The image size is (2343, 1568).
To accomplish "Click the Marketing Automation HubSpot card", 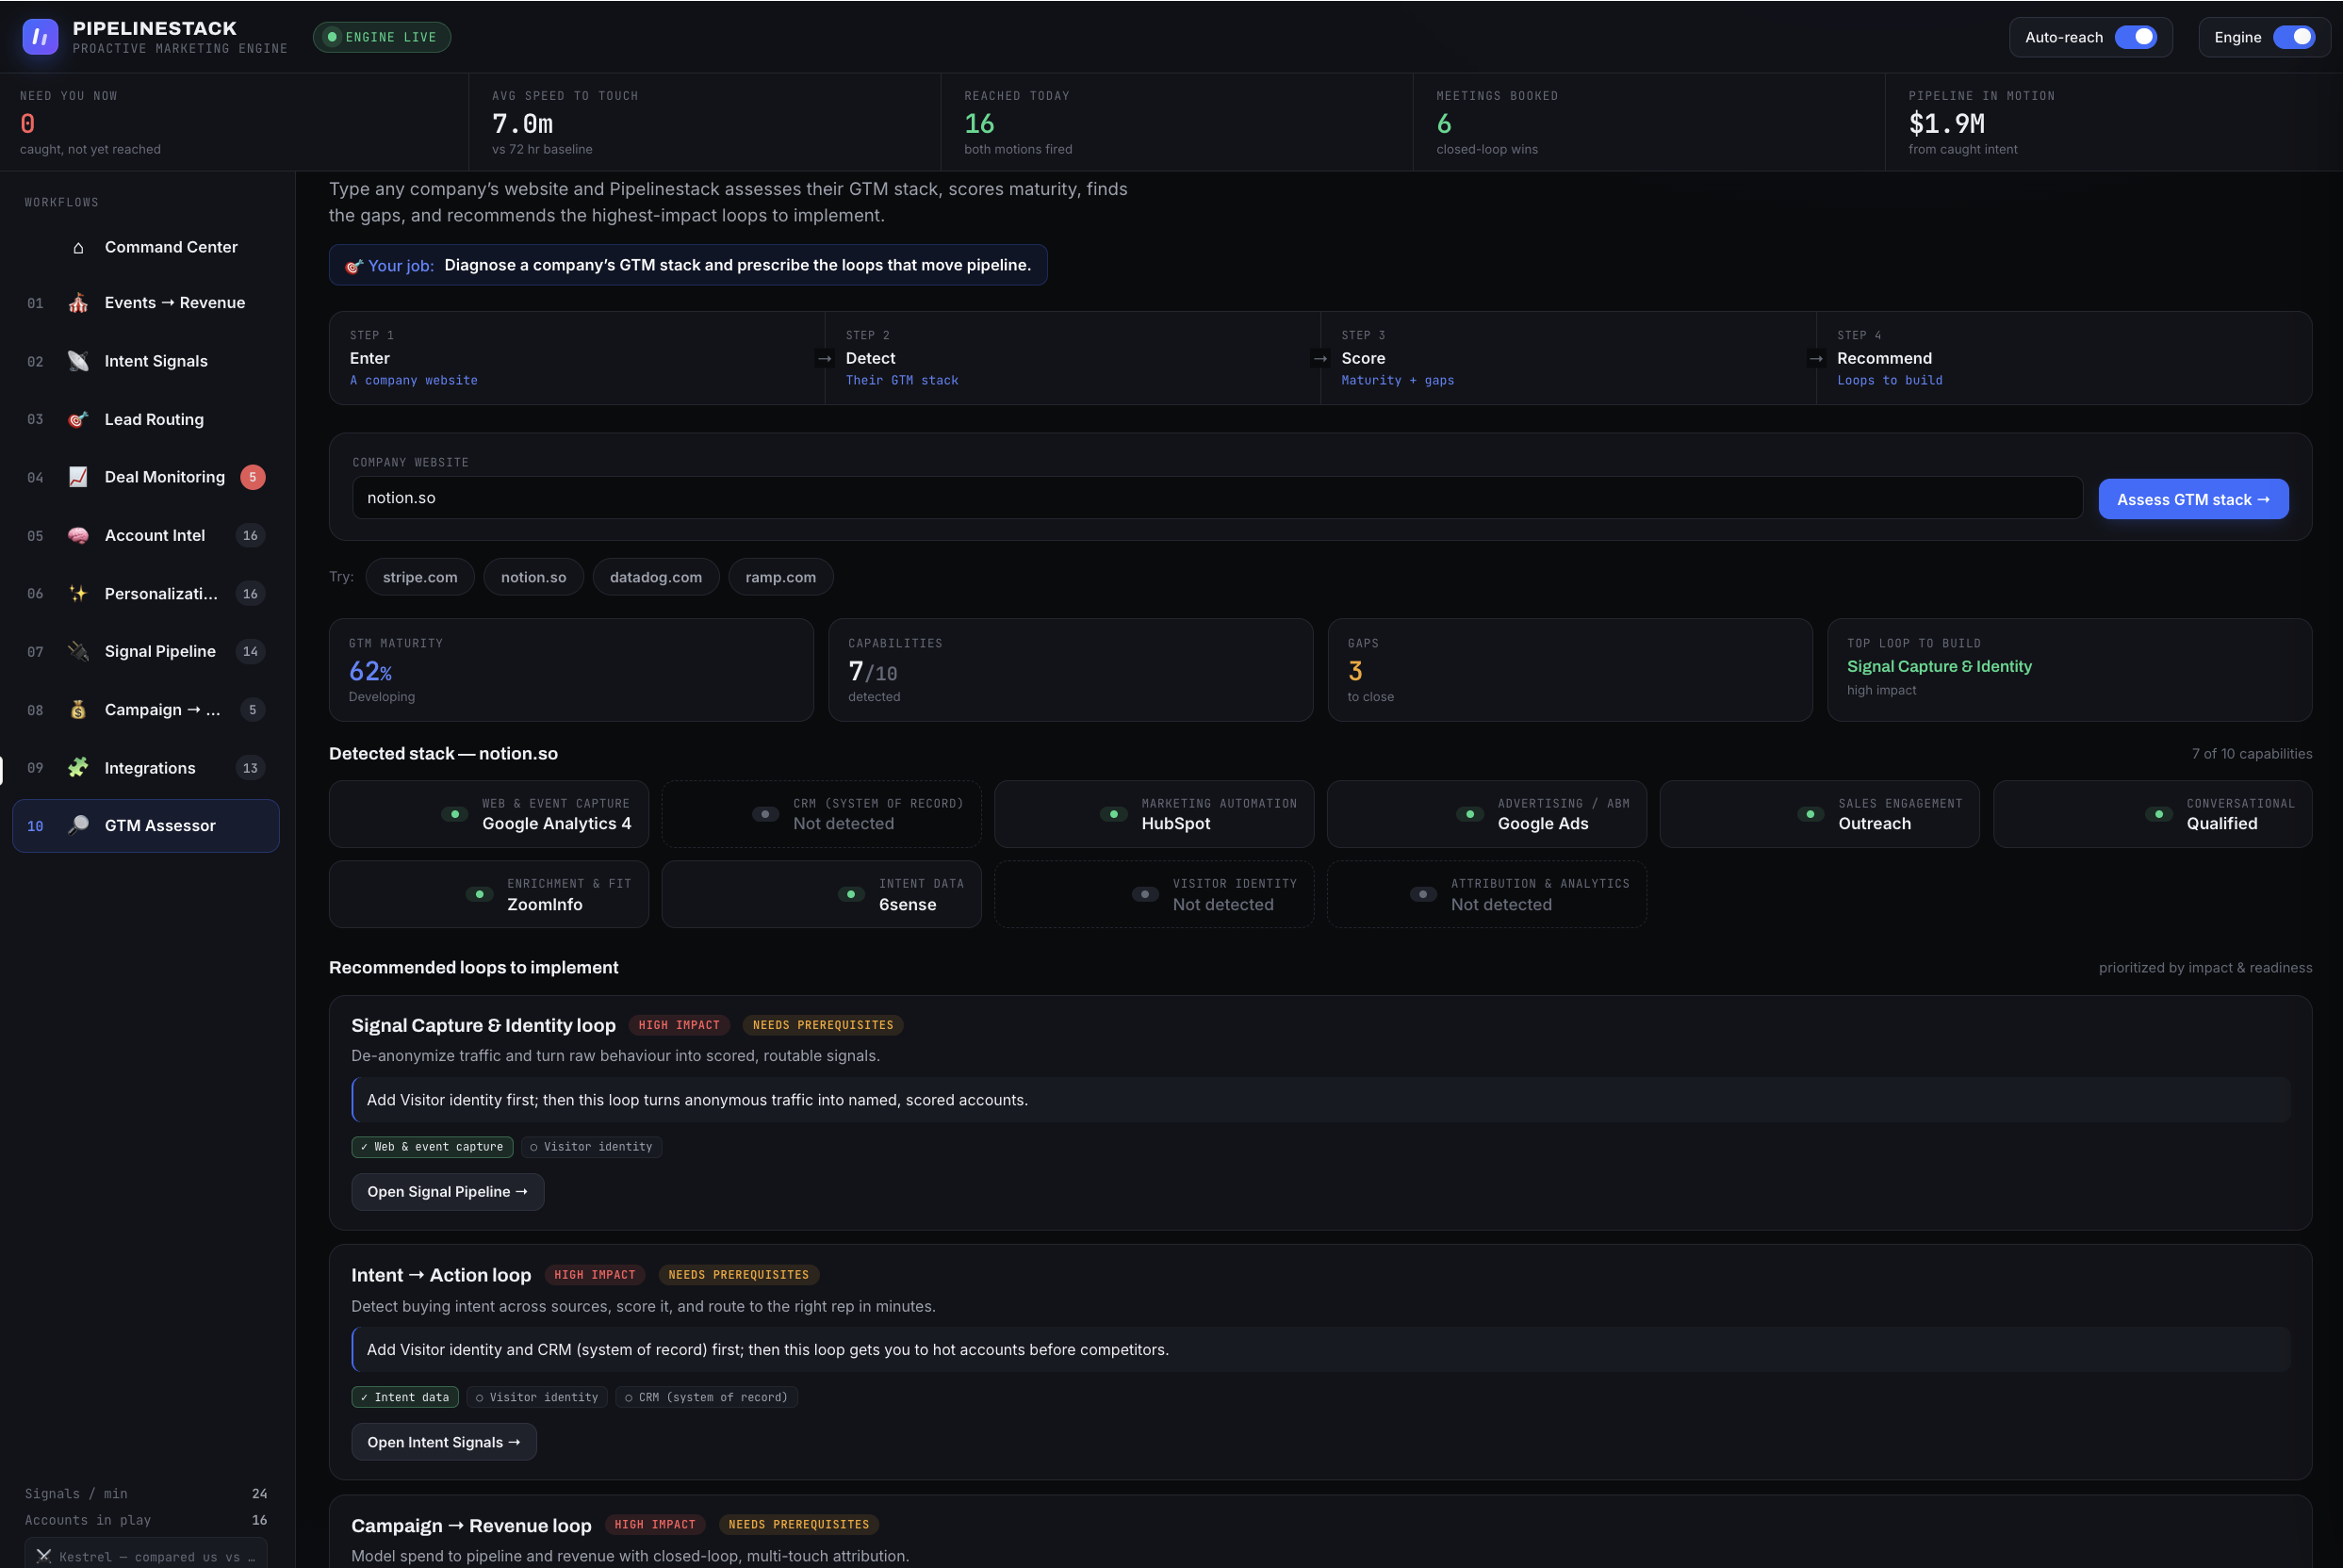I will click(x=1154, y=814).
